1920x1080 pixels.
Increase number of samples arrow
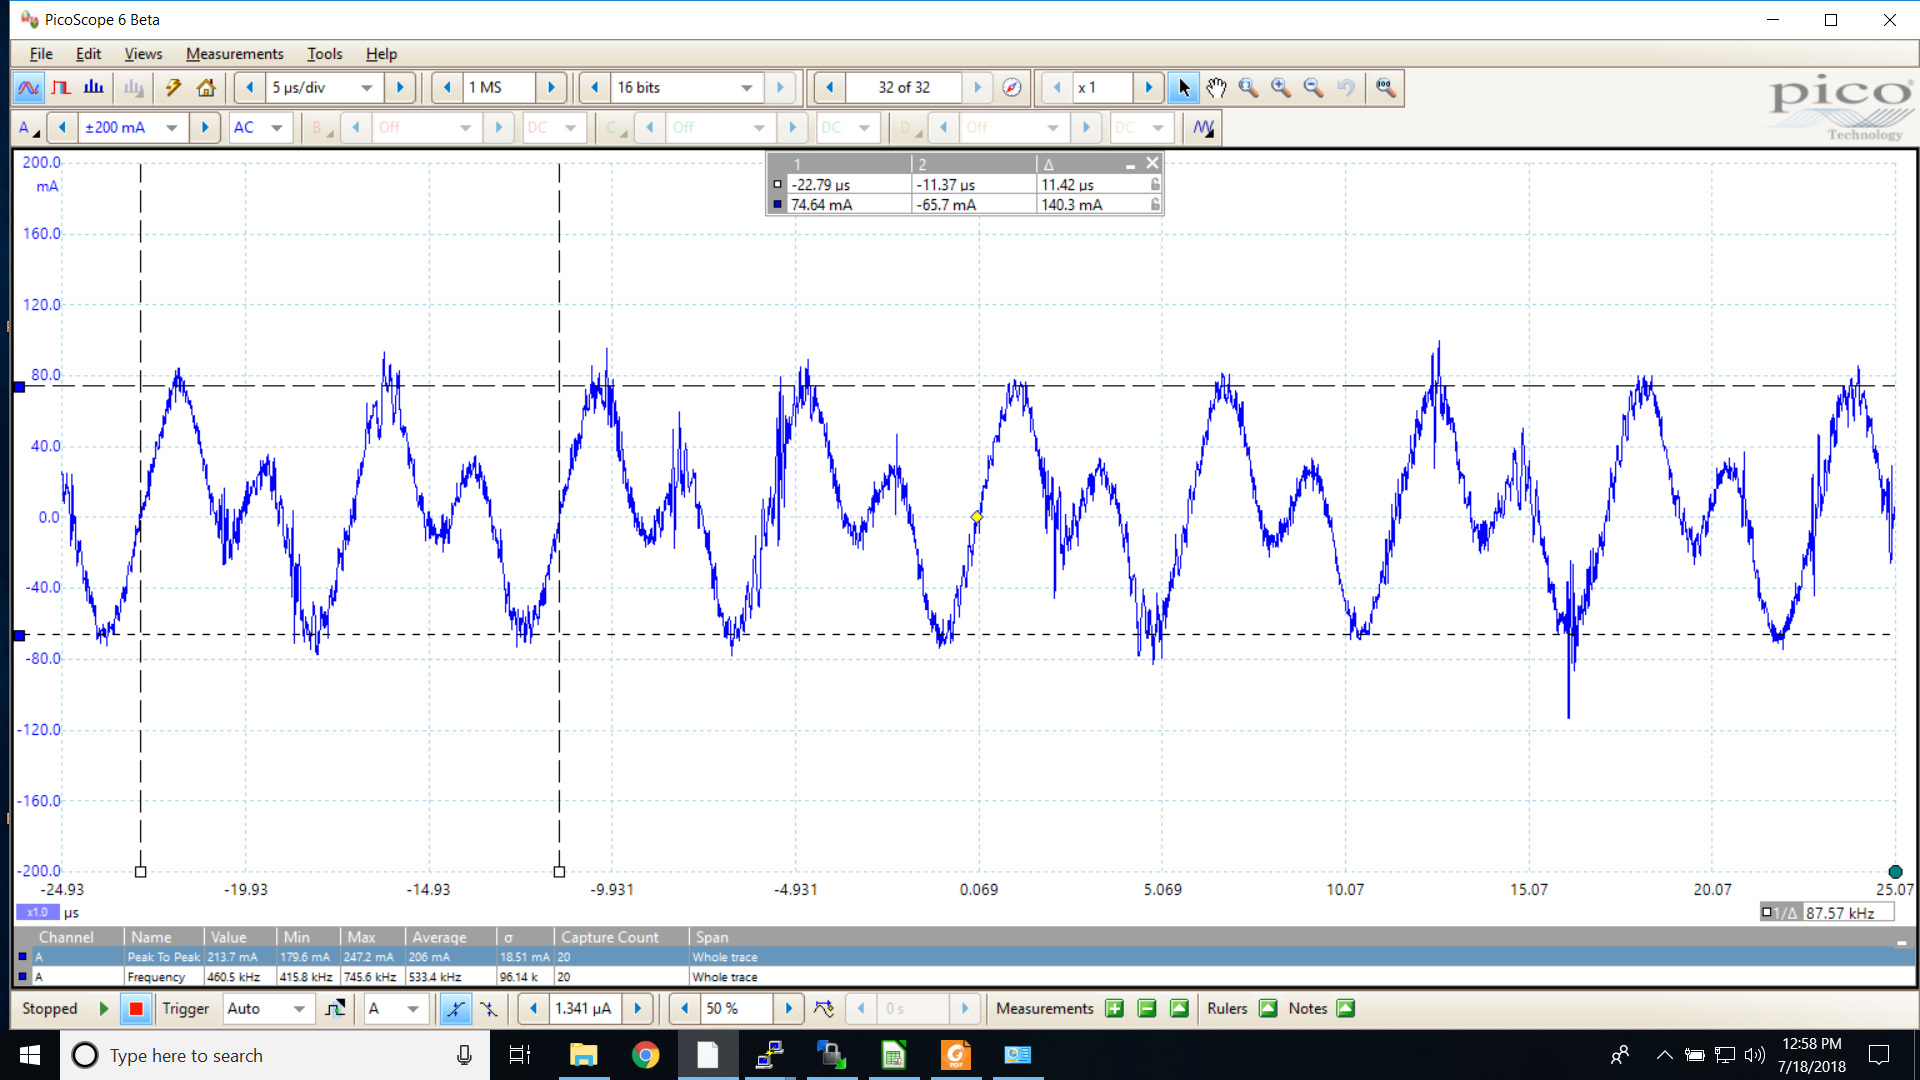551,88
